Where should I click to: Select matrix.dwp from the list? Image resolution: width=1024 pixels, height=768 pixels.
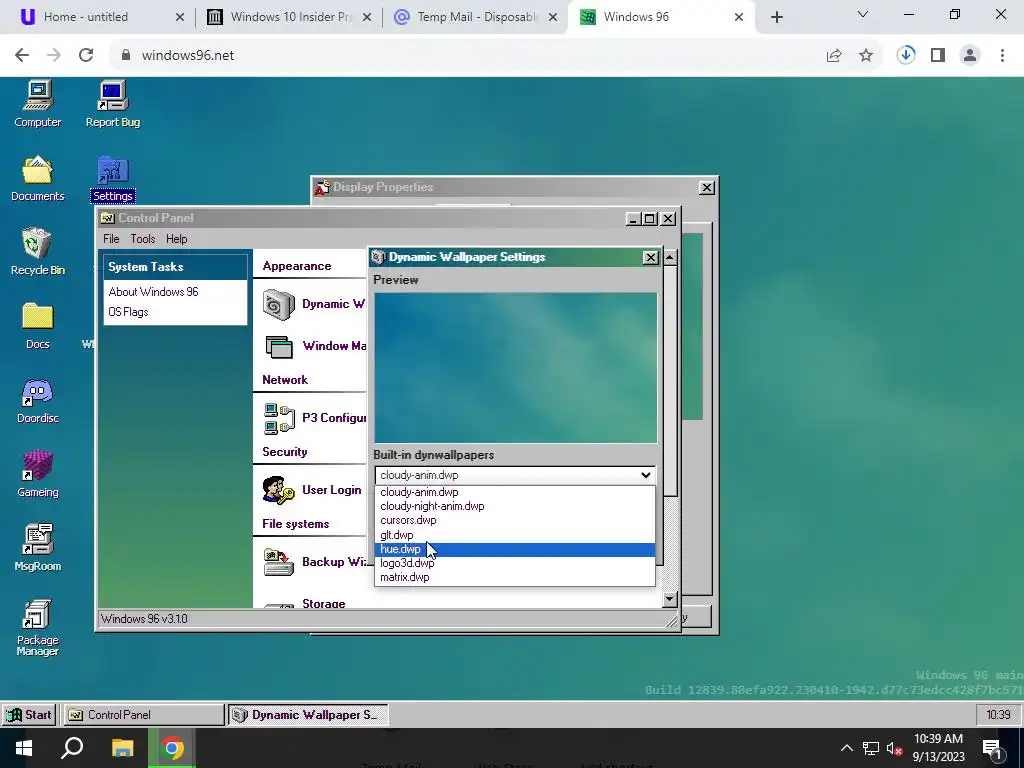coord(515,577)
